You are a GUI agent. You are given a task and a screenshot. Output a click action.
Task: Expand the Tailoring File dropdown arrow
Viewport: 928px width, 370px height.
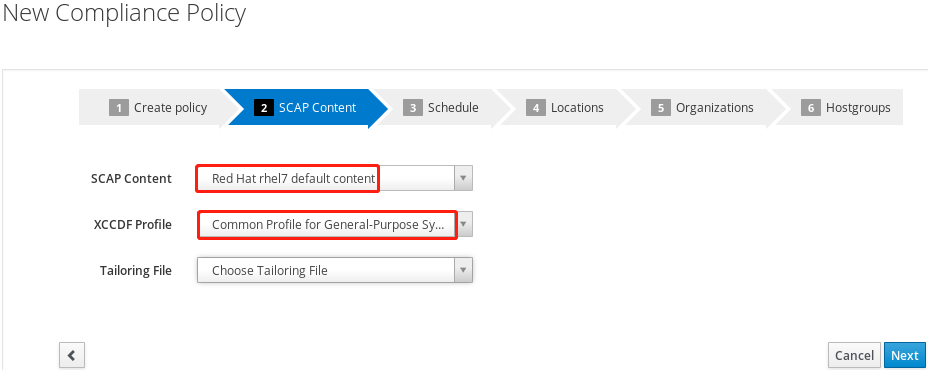[x=463, y=271]
